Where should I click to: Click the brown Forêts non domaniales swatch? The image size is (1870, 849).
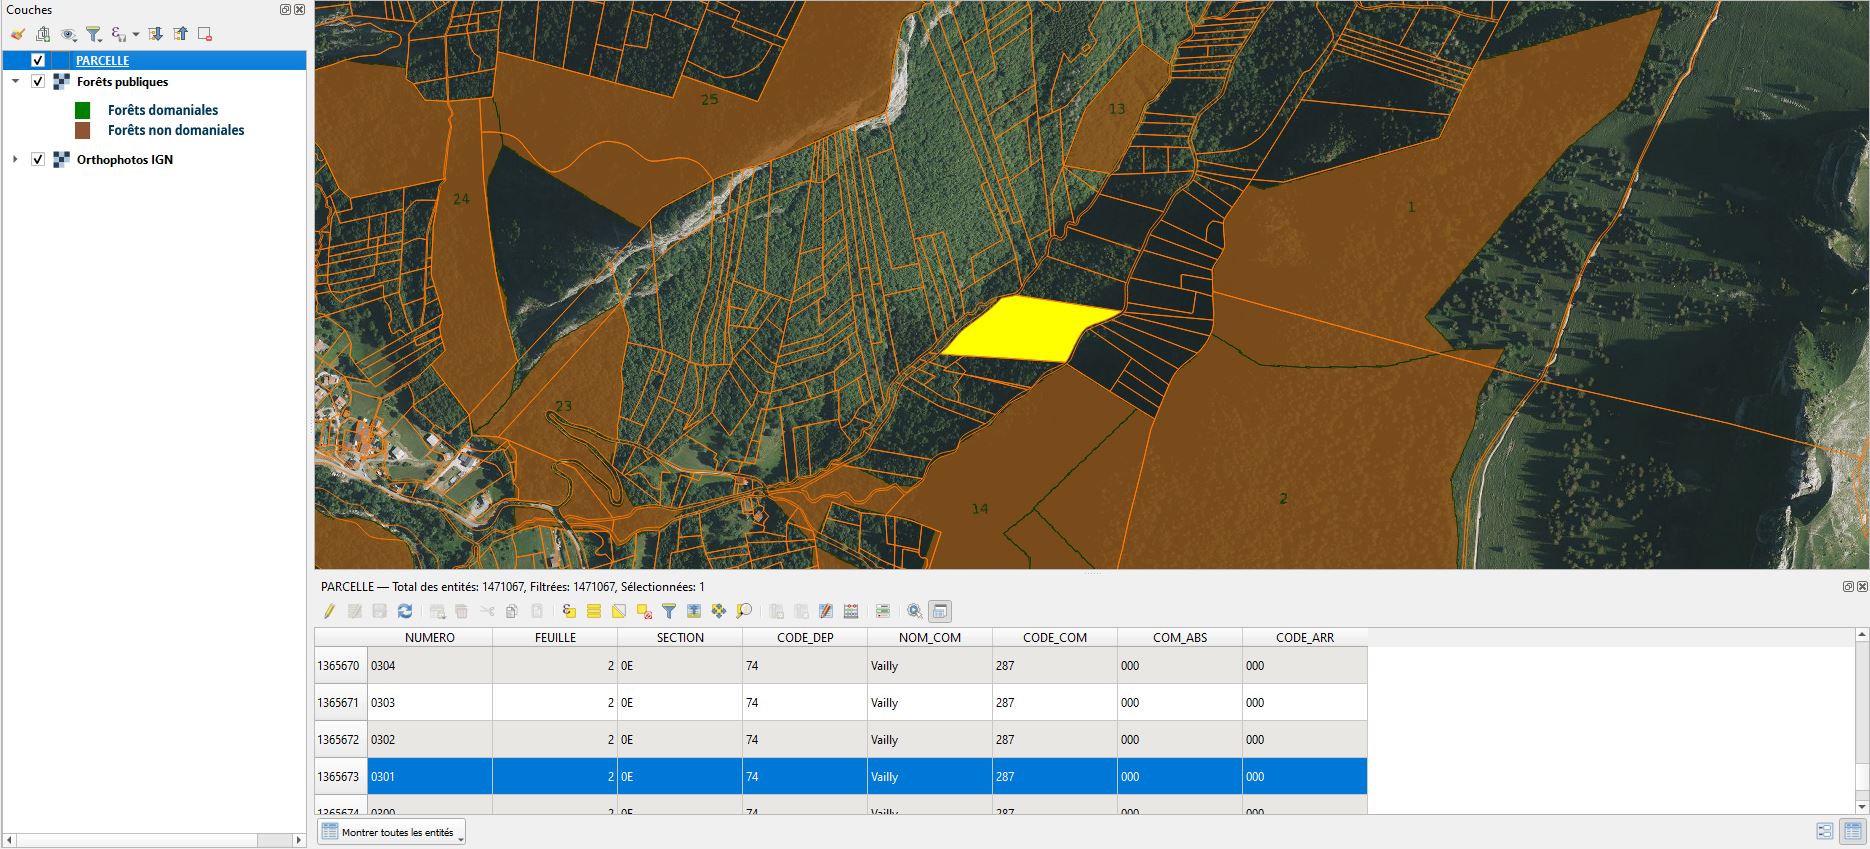coord(83,131)
